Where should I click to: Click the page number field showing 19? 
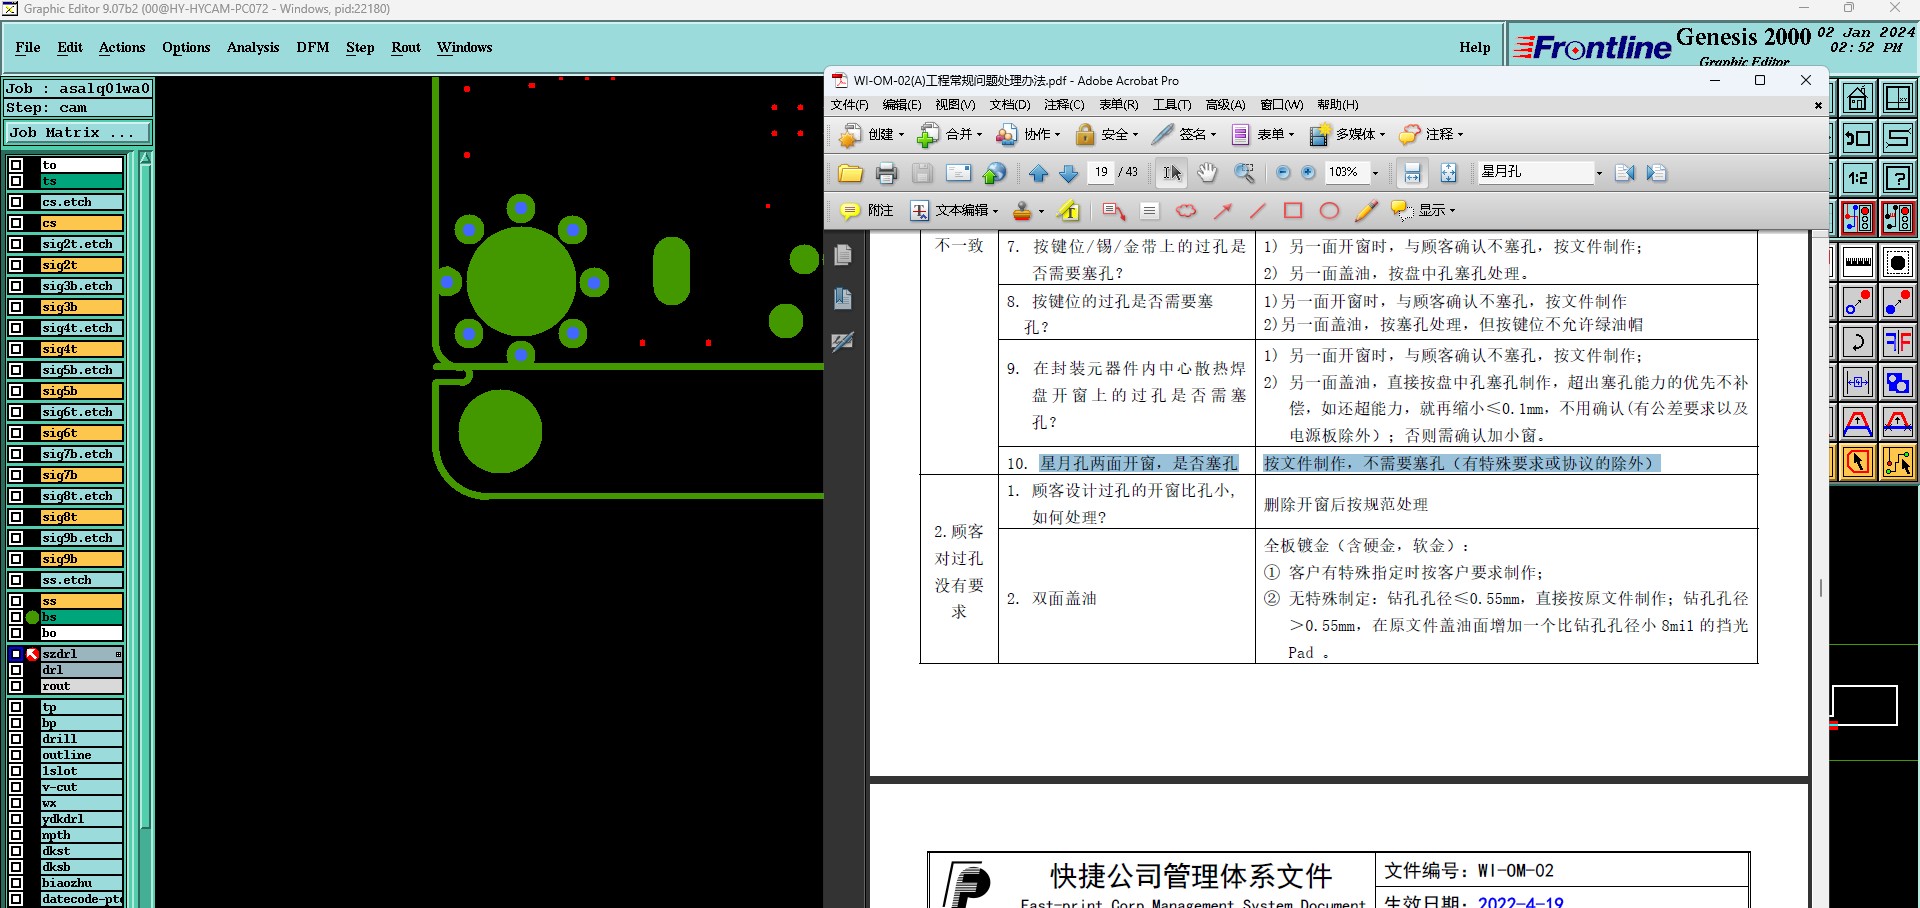point(1101,172)
